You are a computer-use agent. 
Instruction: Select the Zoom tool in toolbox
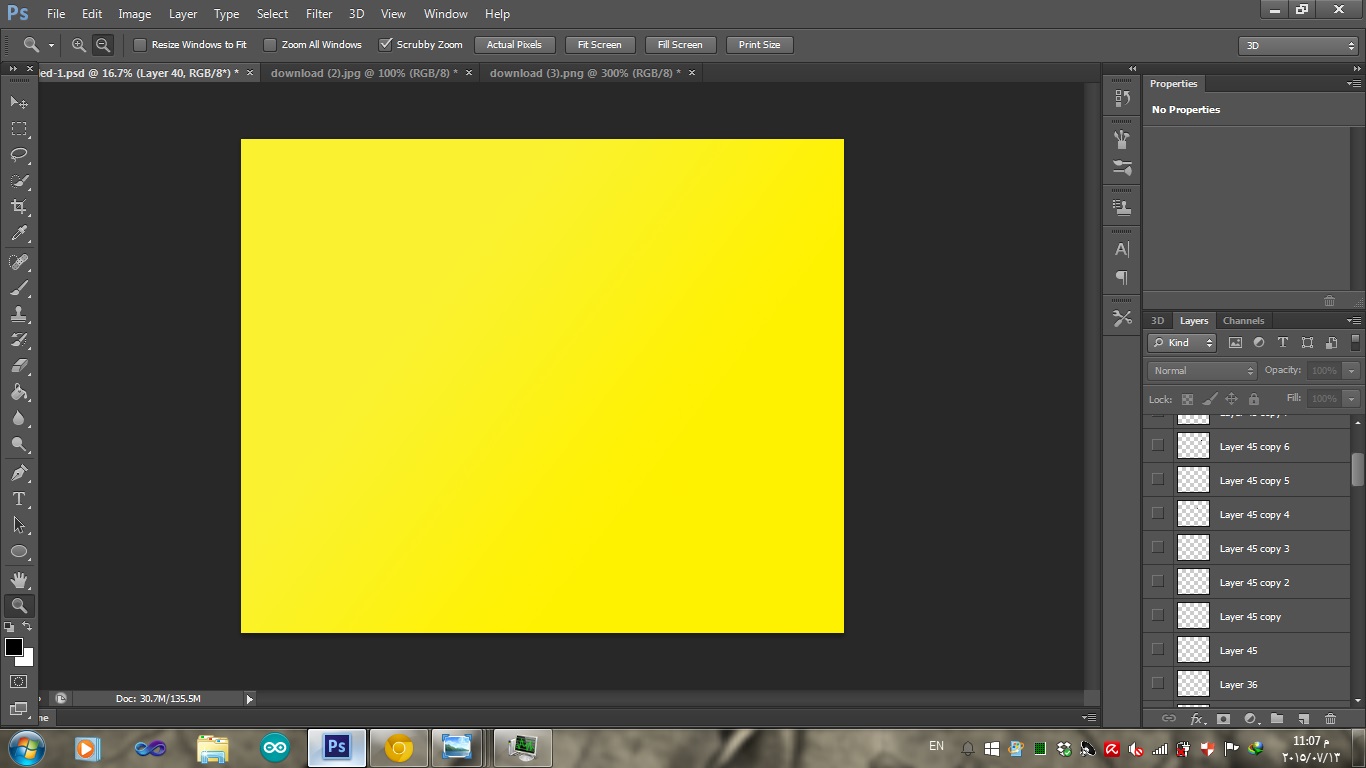coord(19,606)
